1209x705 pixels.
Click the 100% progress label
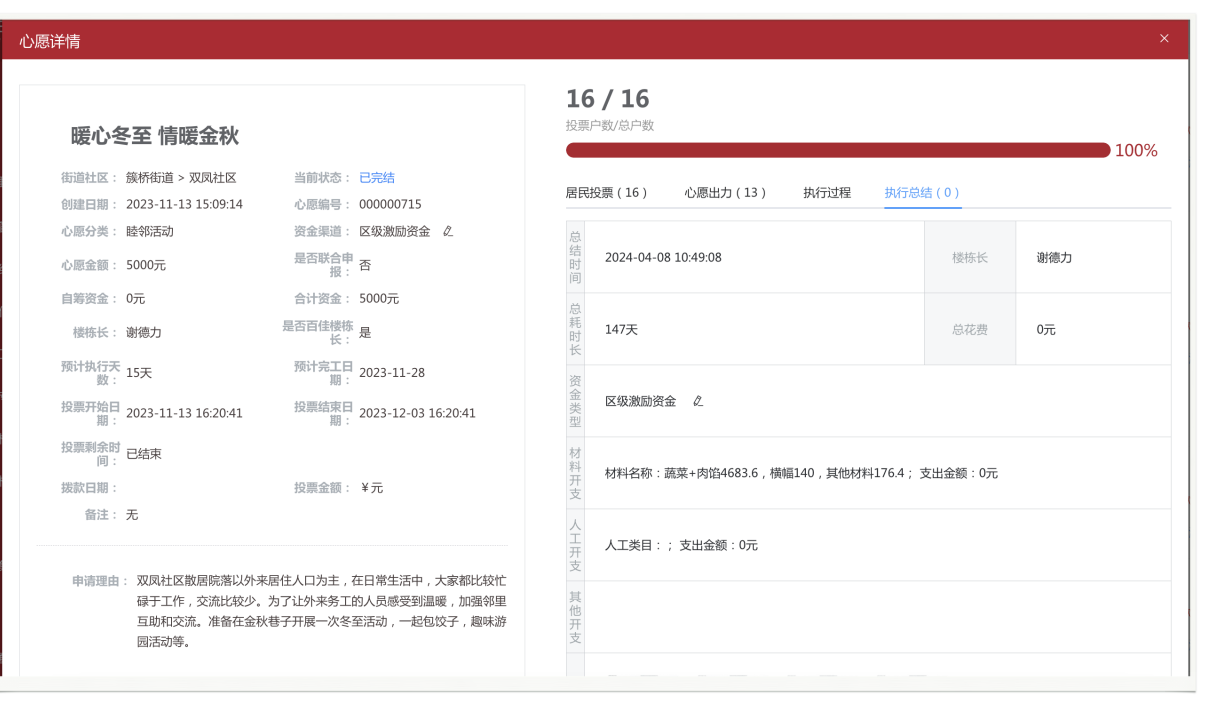pyautogui.click(x=1136, y=151)
